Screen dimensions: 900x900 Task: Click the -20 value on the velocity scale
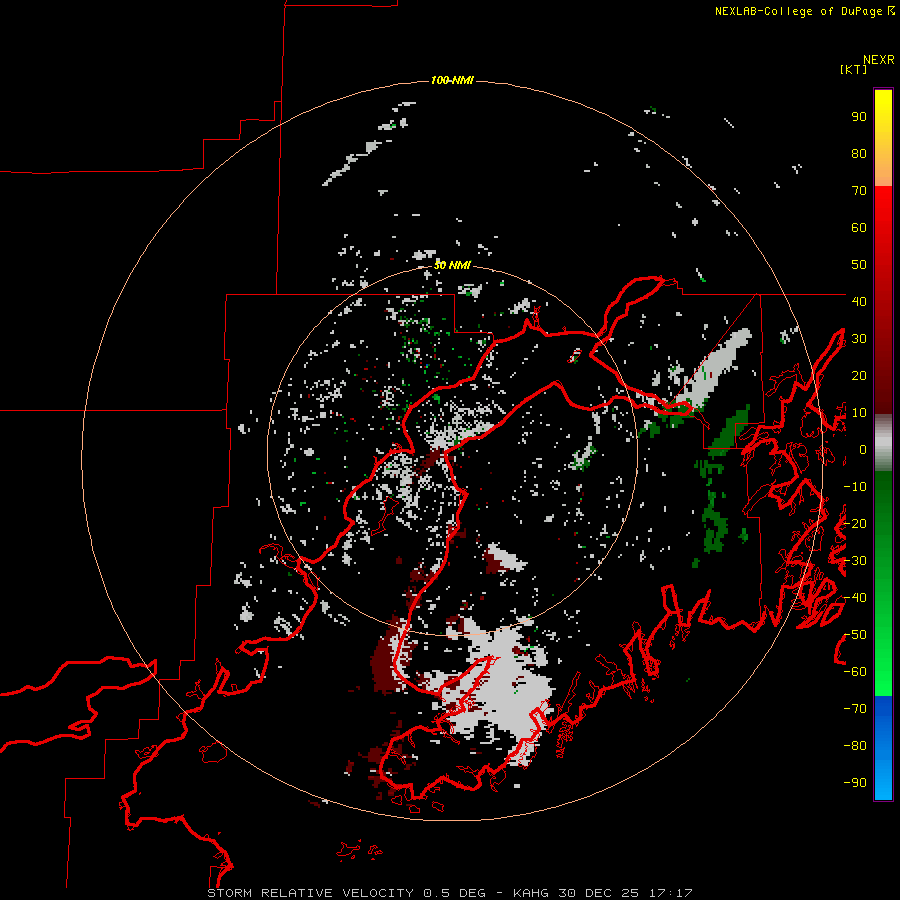click(855, 523)
